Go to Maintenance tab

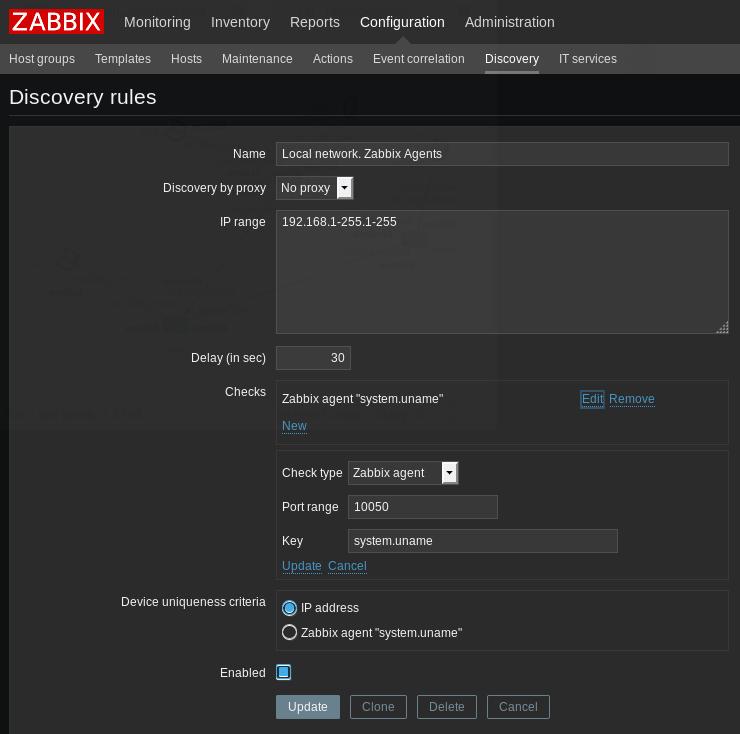pos(257,59)
